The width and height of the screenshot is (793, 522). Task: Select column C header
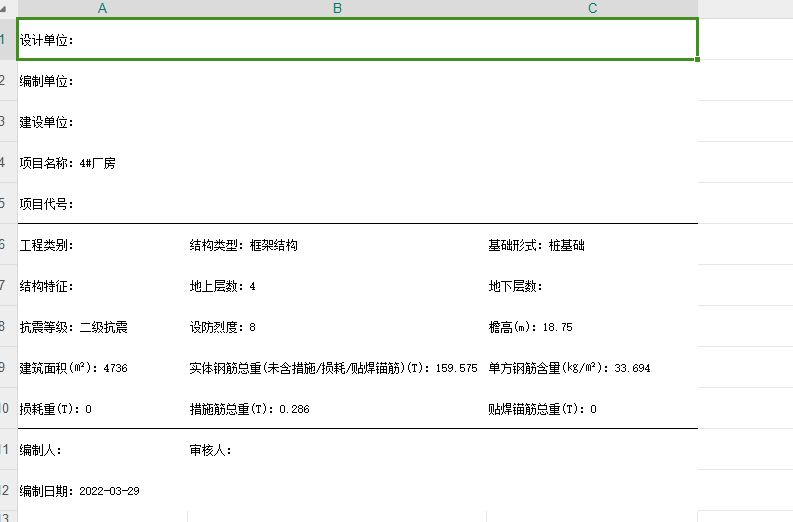592,8
